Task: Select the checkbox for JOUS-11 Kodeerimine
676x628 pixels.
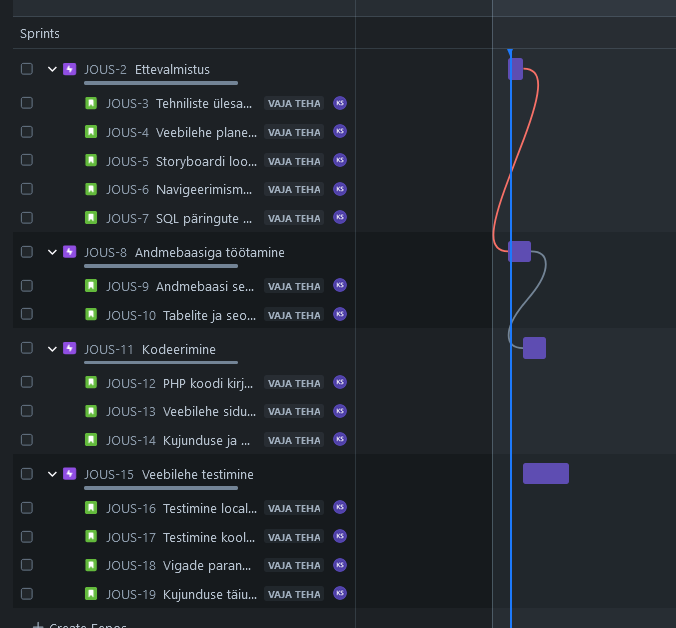Action: [x=27, y=348]
